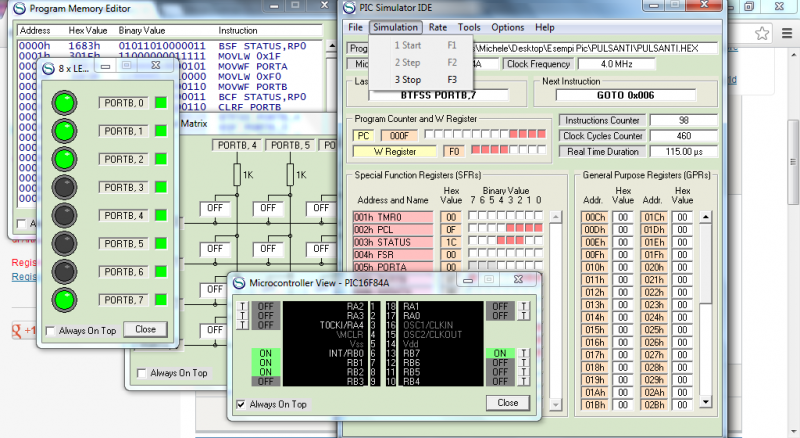Click the Microcontroller View title bar icon

click(x=239, y=283)
